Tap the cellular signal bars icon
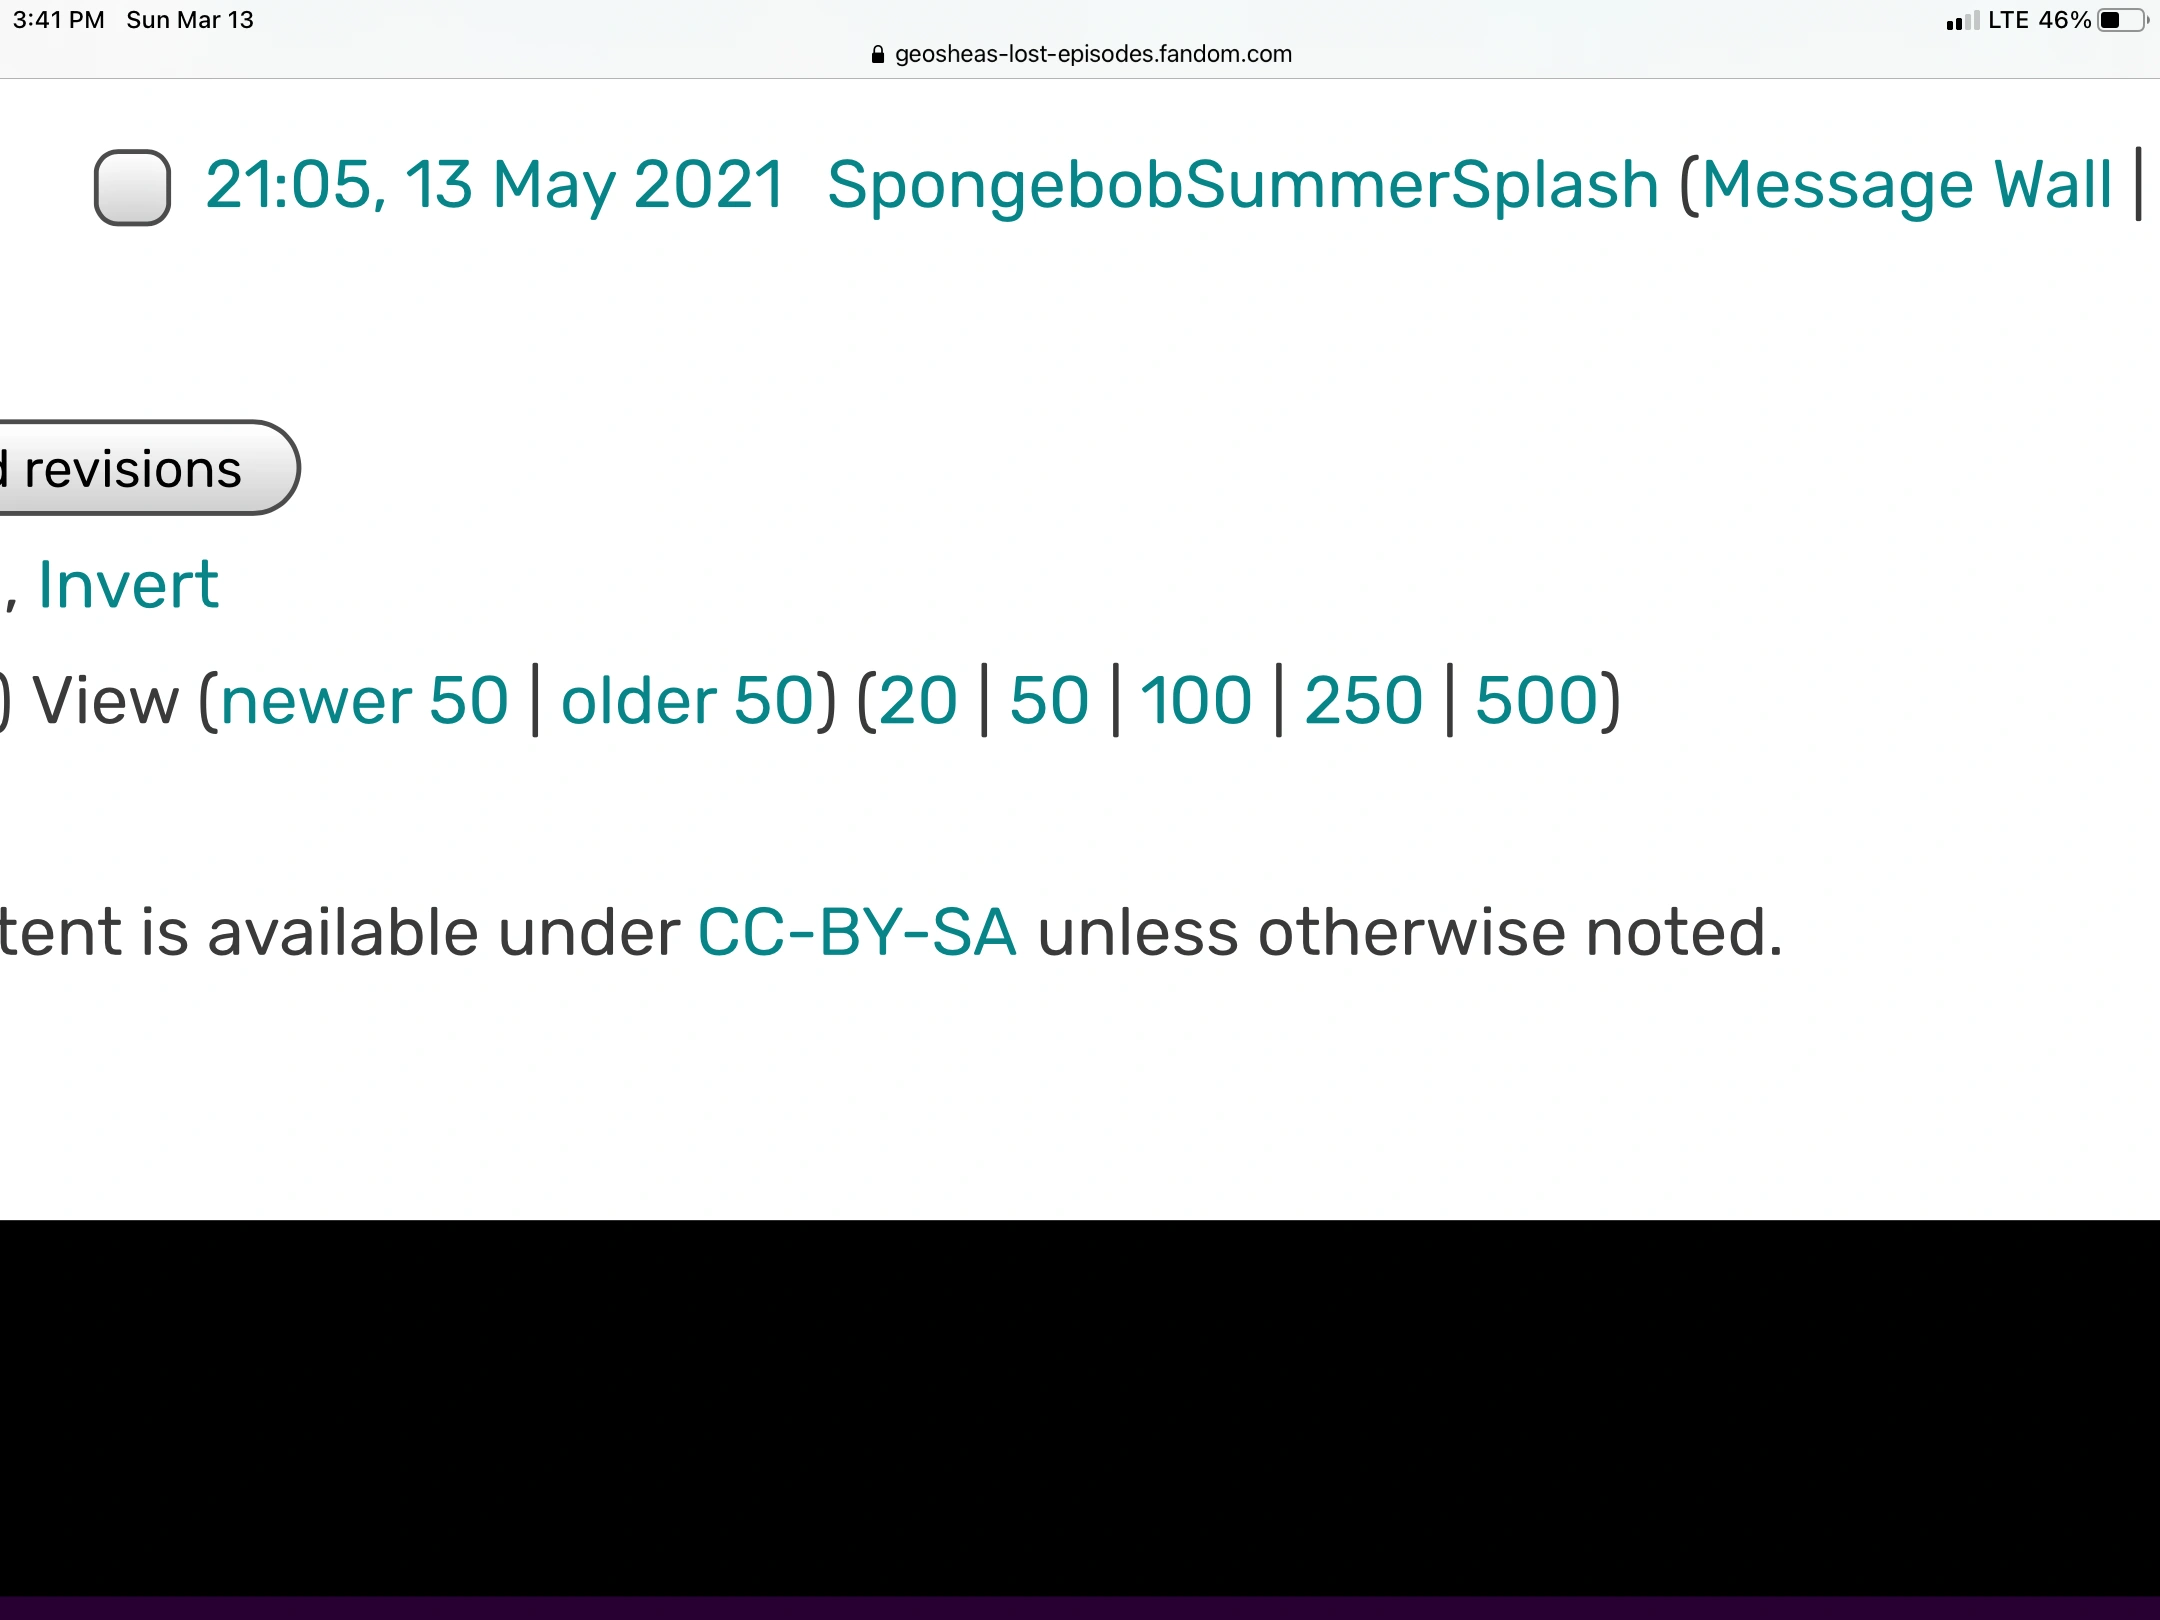 coord(1962,21)
